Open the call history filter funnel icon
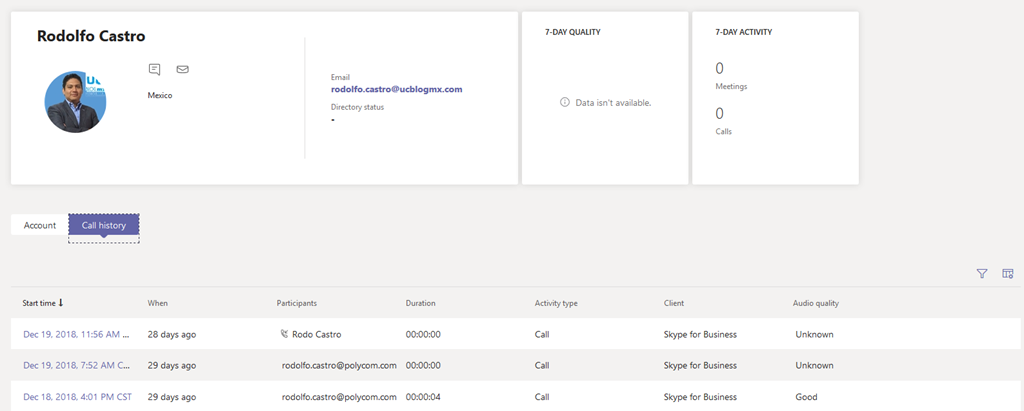The height and width of the screenshot is (411, 1024). (982, 273)
